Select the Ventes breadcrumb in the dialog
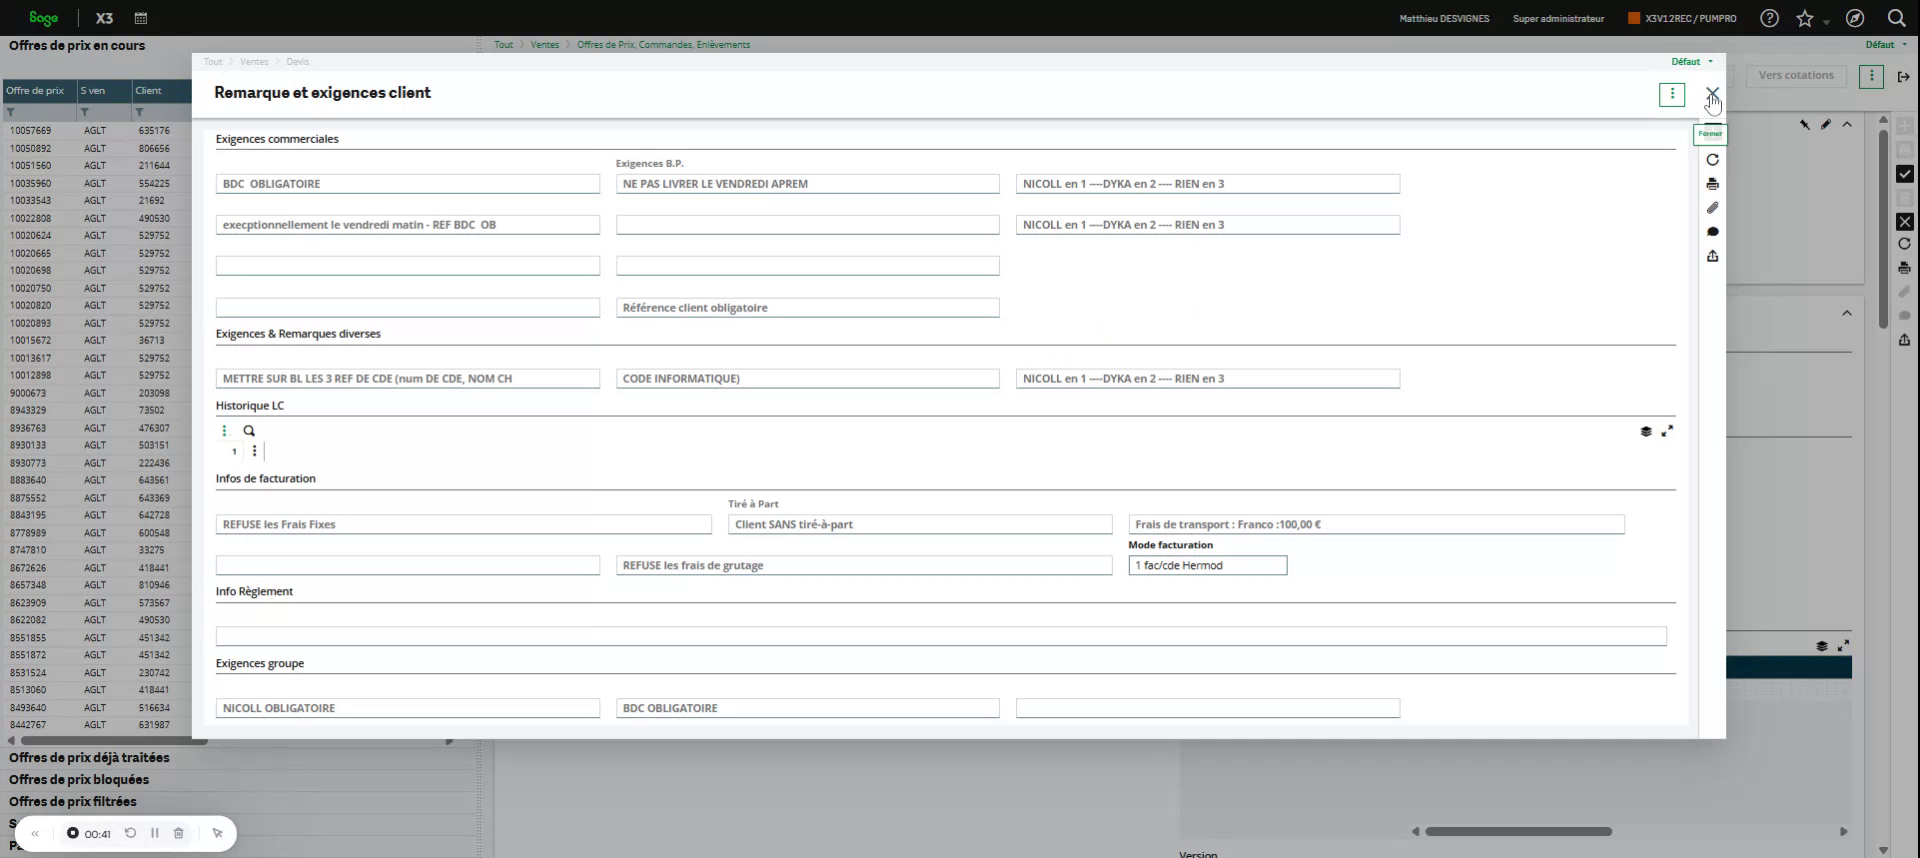Image resolution: width=1920 pixels, height=858 pixels. pos(254,62)
